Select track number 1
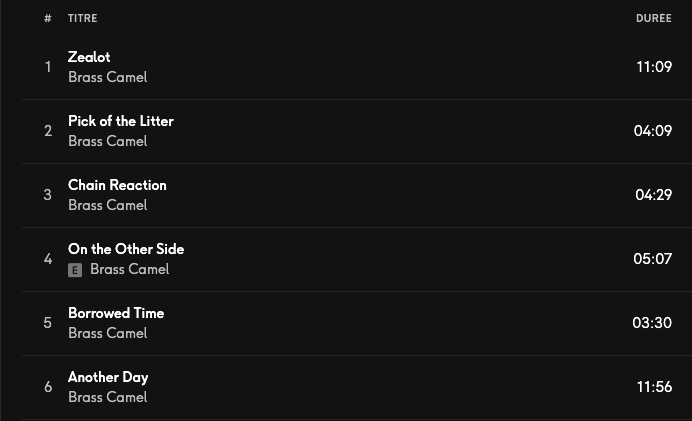 (47, 67)
